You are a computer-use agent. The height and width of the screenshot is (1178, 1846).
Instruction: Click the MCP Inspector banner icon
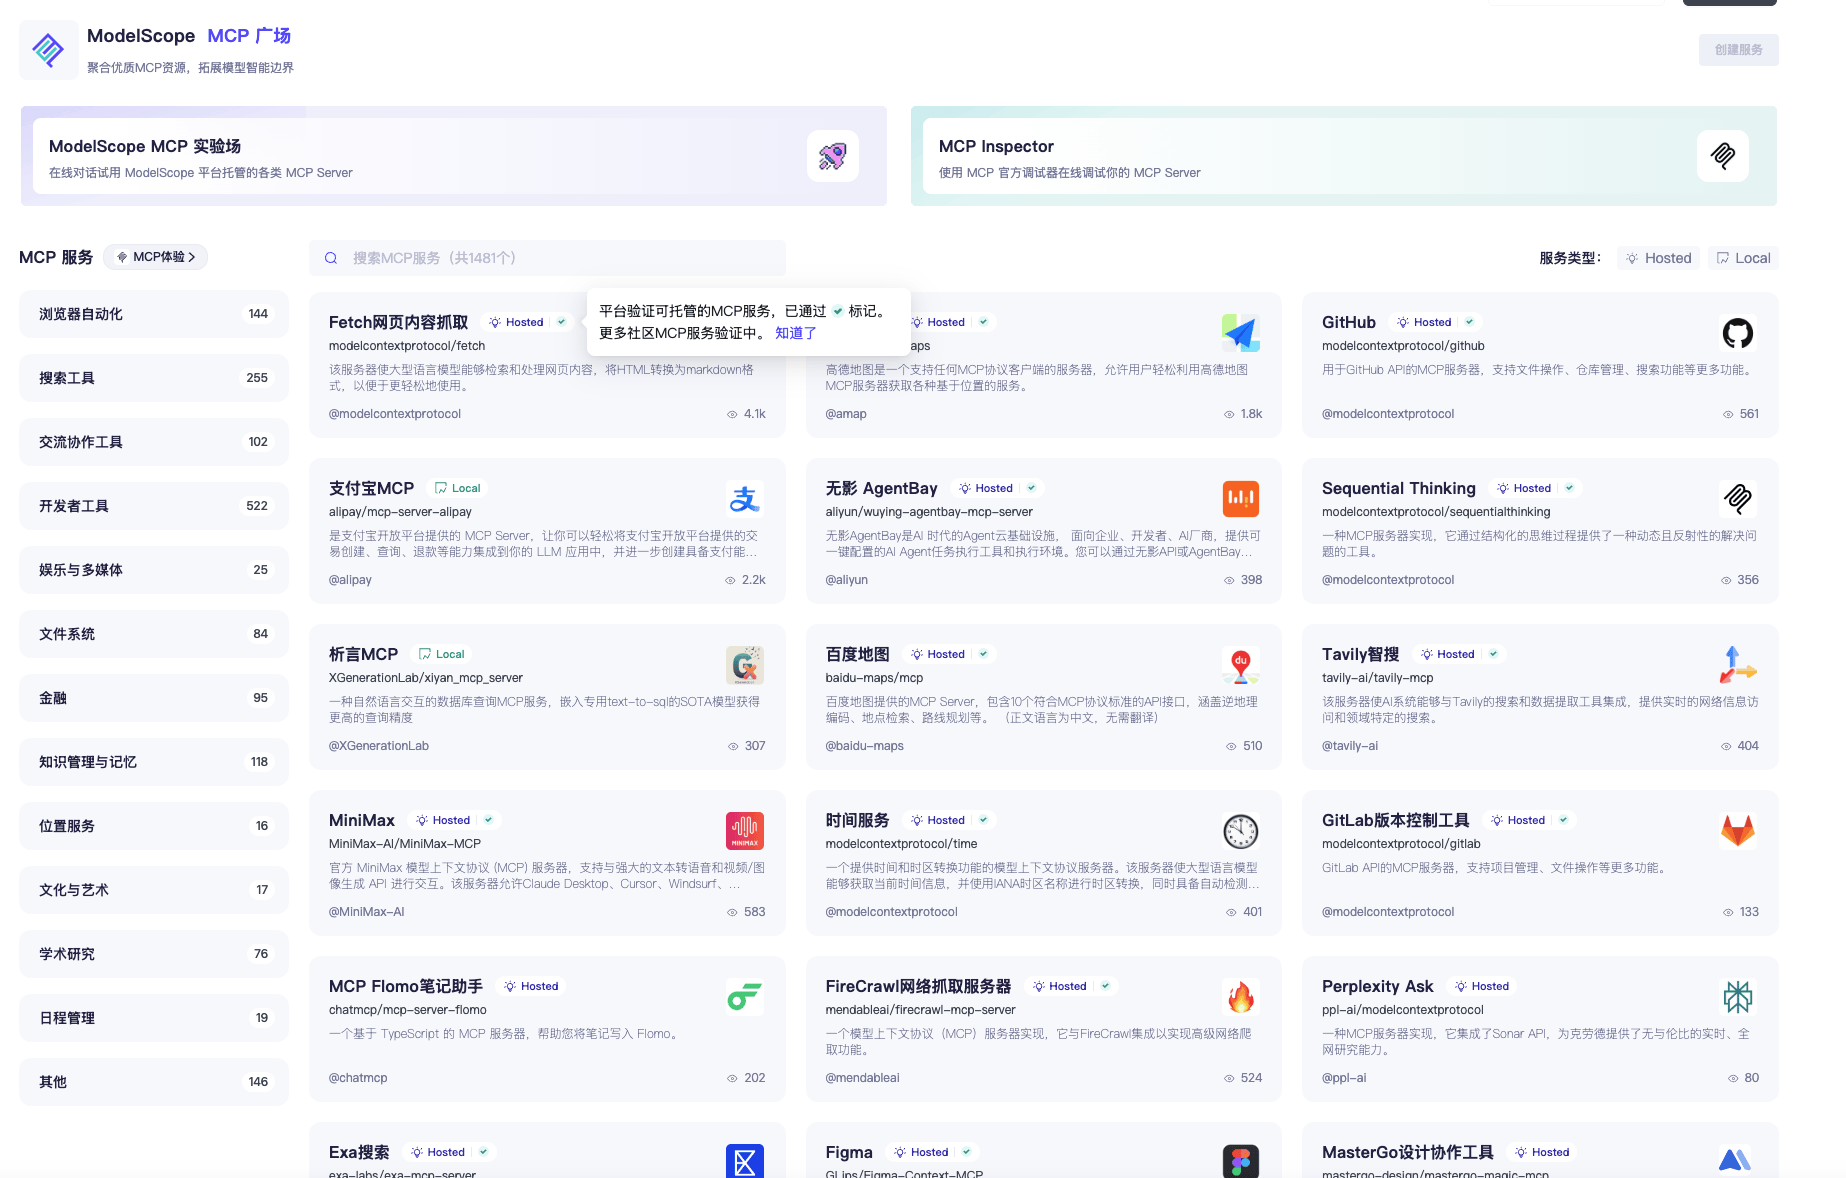1722,156
